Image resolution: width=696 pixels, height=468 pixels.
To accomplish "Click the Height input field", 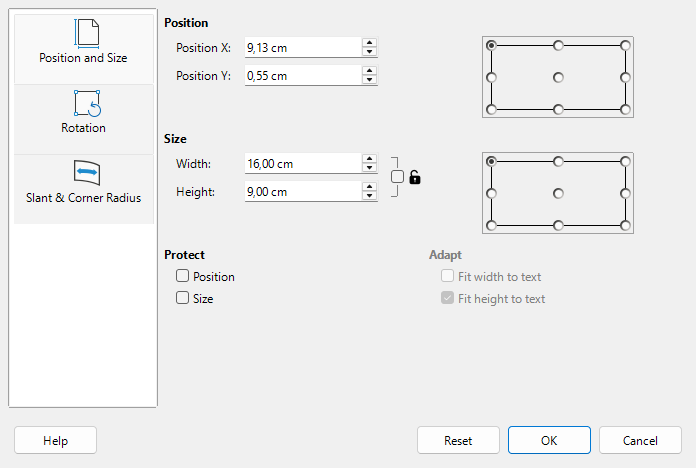I will click(x=303, y=191).
